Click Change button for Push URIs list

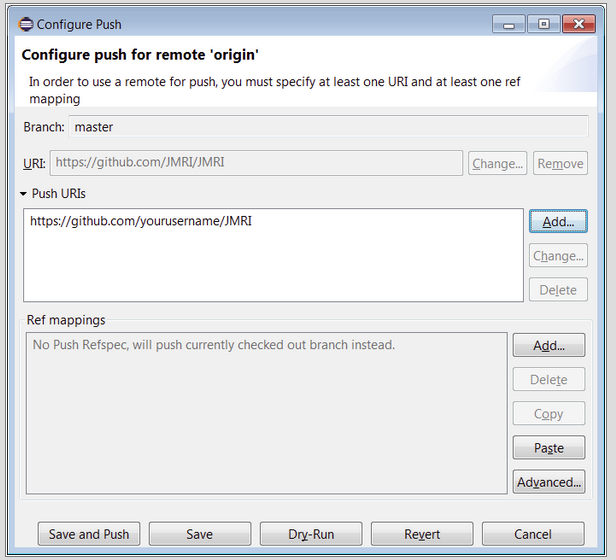coord(558,256)
